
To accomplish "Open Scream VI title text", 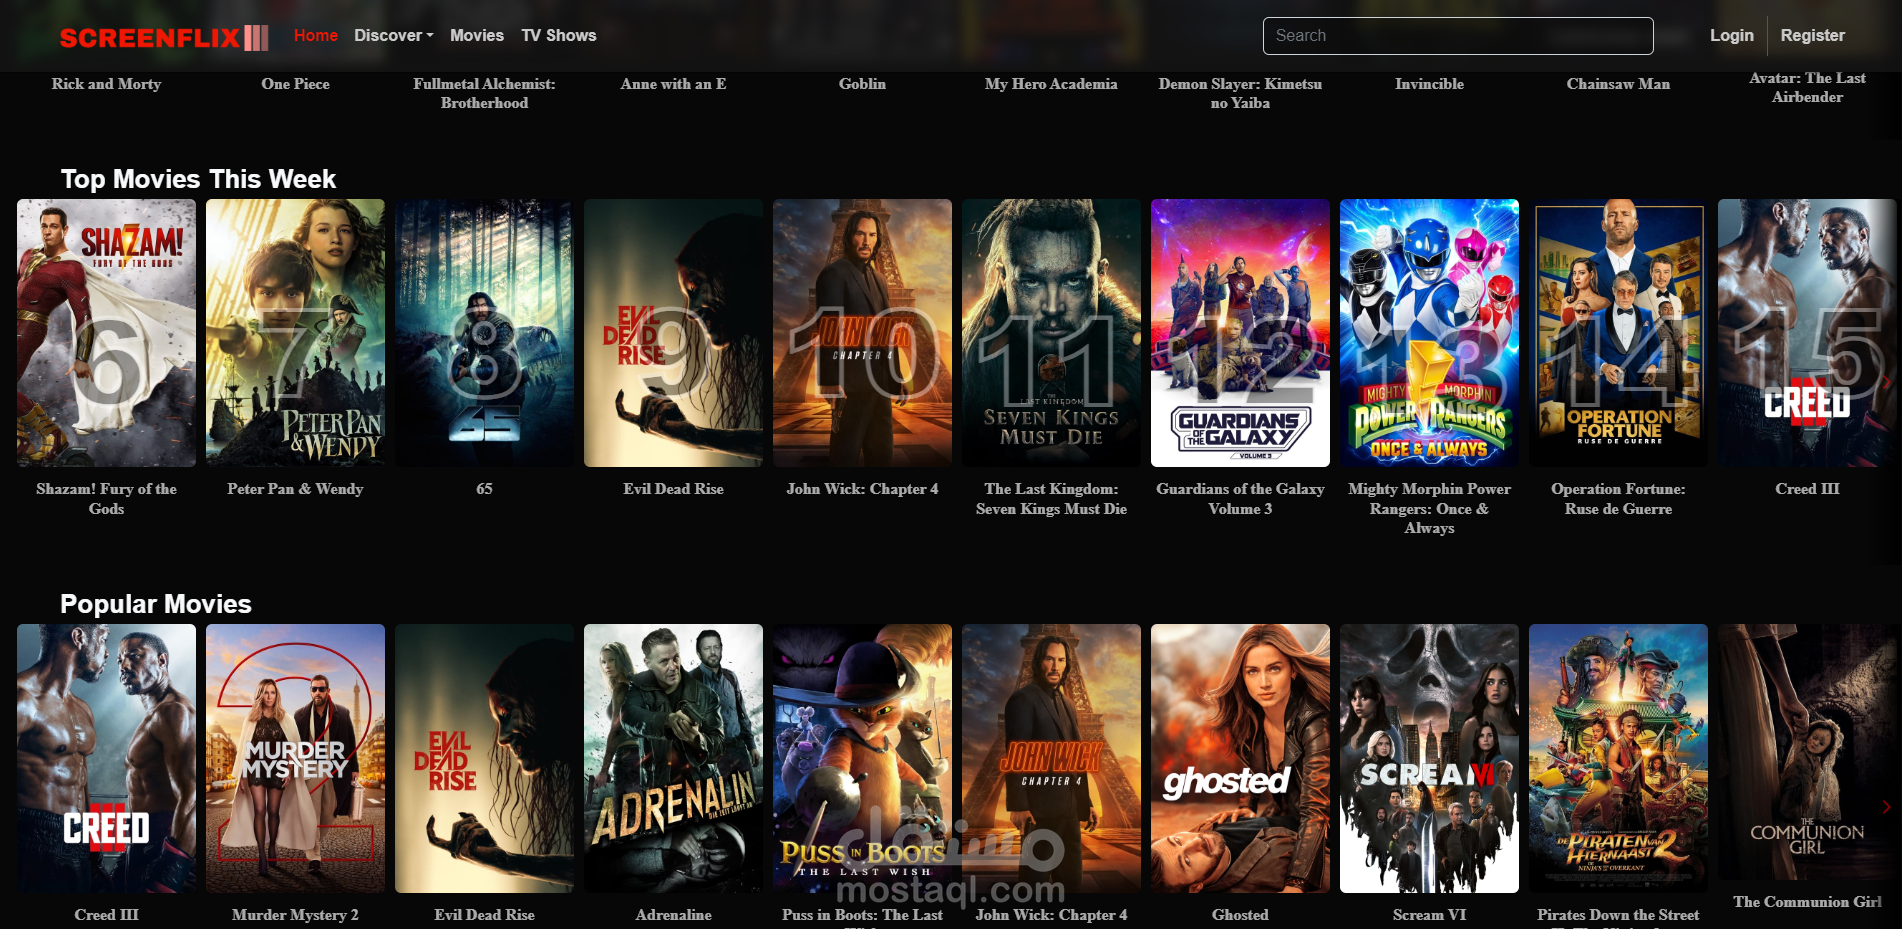I will pos(1429,915).
